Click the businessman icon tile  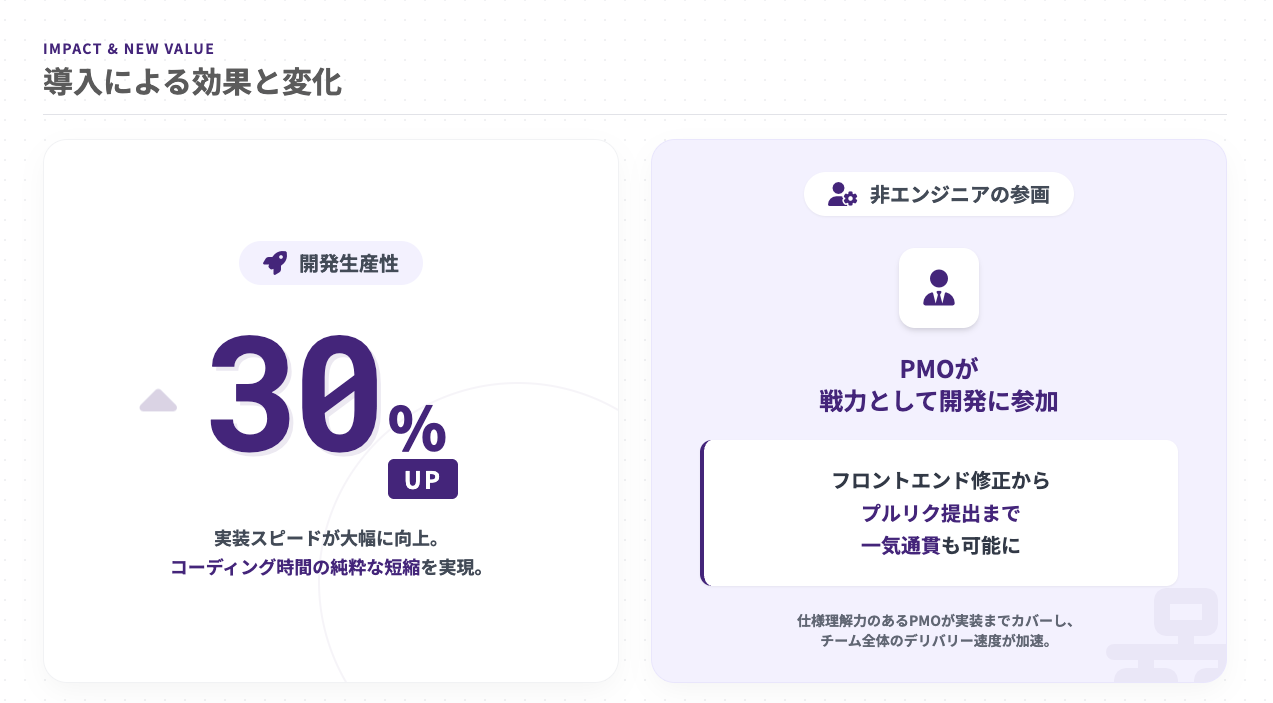(x=938, y=287)
